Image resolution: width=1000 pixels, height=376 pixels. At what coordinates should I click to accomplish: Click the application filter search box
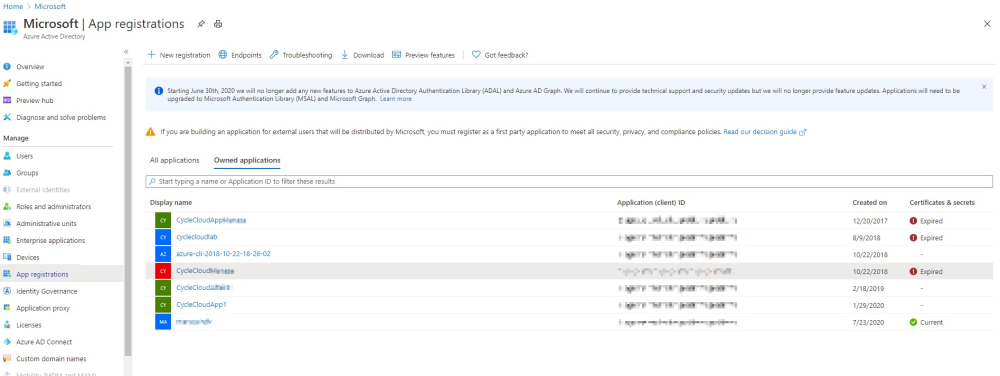(569, 182)
